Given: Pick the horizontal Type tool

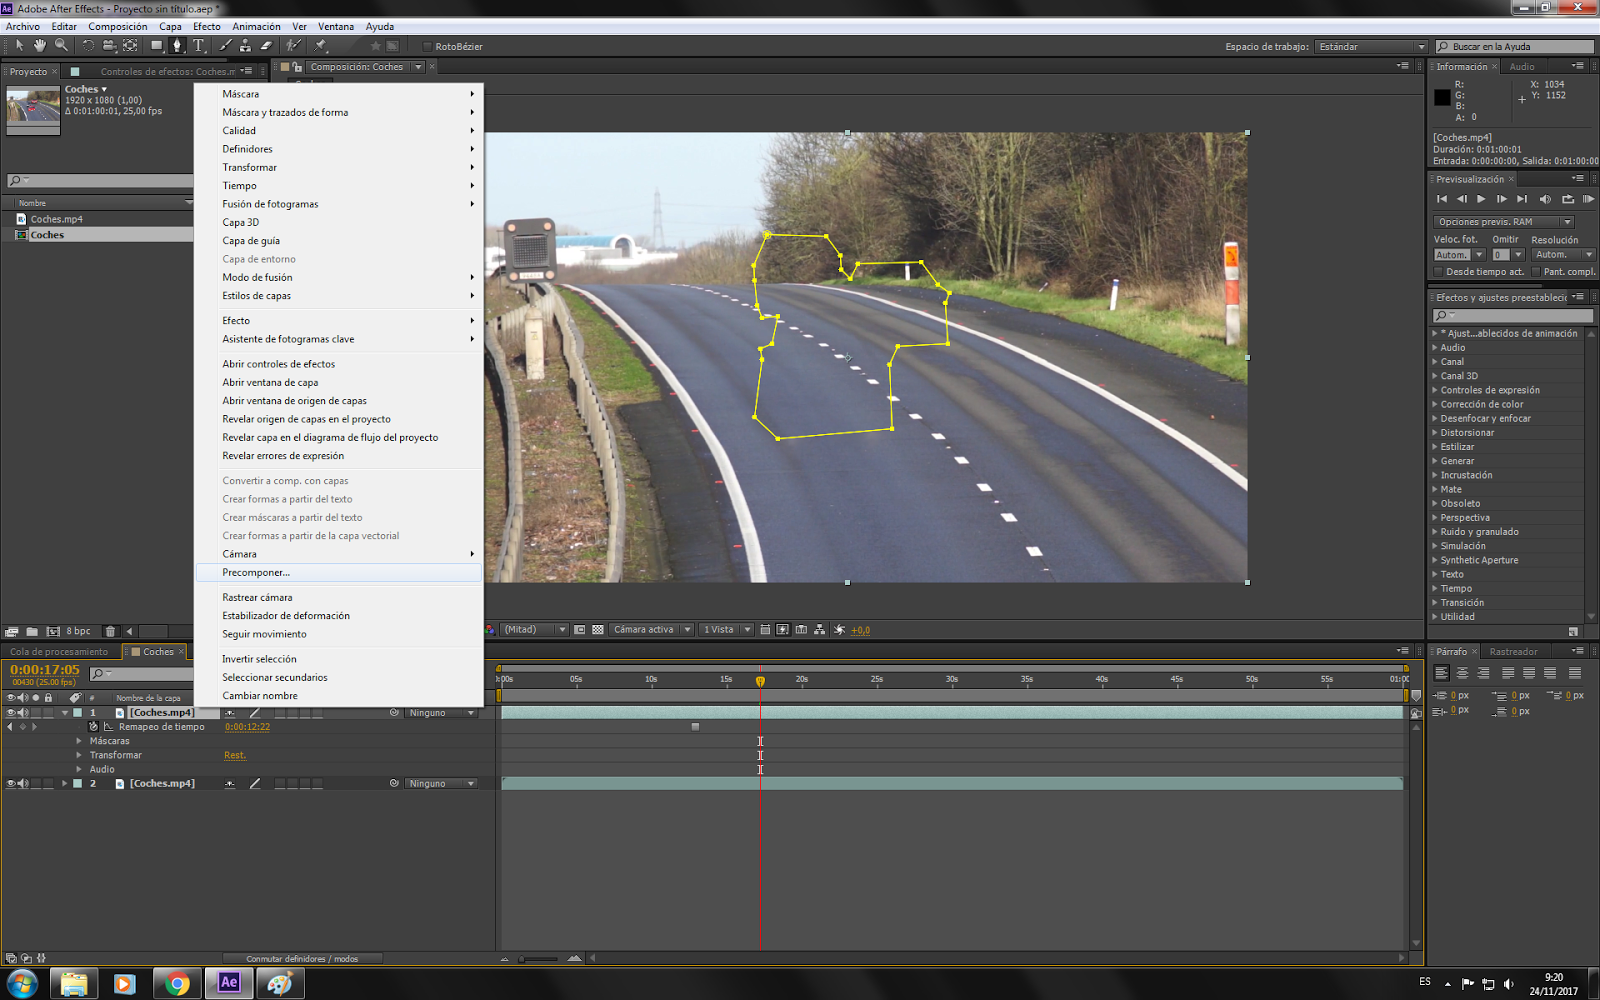Looking at the screenshot, I should pyautogui.click(x=199, y=46).
